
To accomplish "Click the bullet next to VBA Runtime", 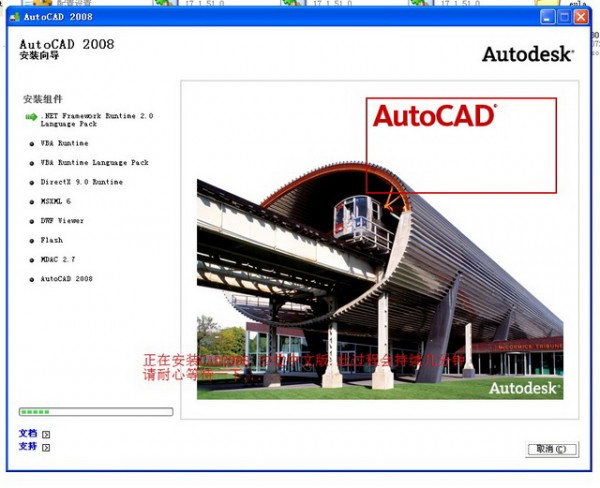I will click(x=32, y=143).
